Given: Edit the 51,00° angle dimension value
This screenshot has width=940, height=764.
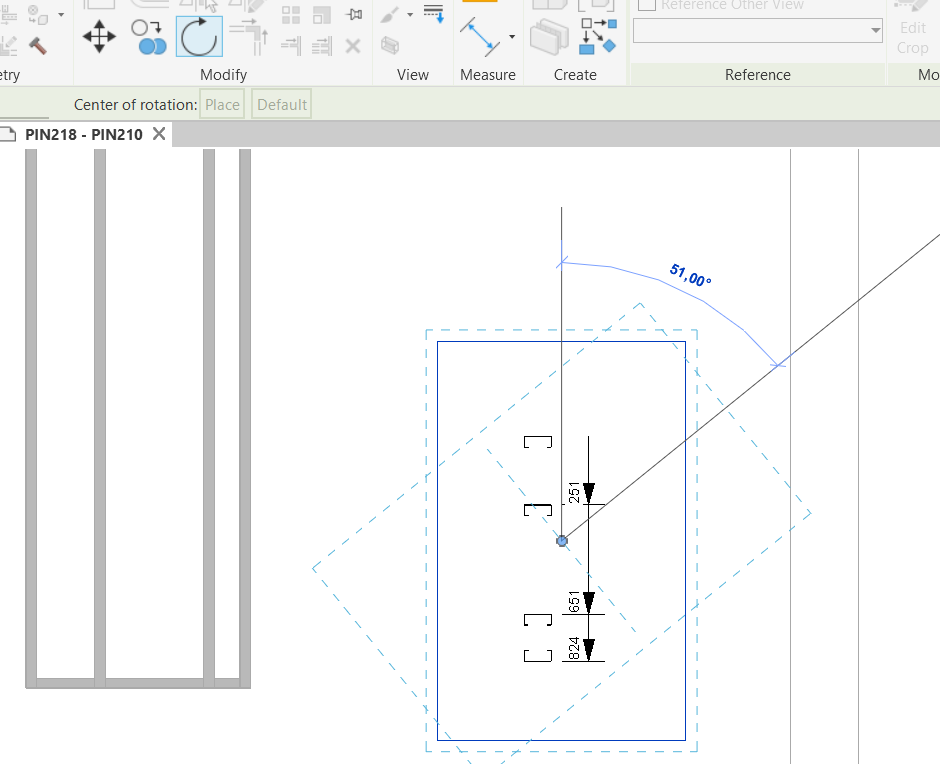Looking at the screenshot, I should [690, 272].
